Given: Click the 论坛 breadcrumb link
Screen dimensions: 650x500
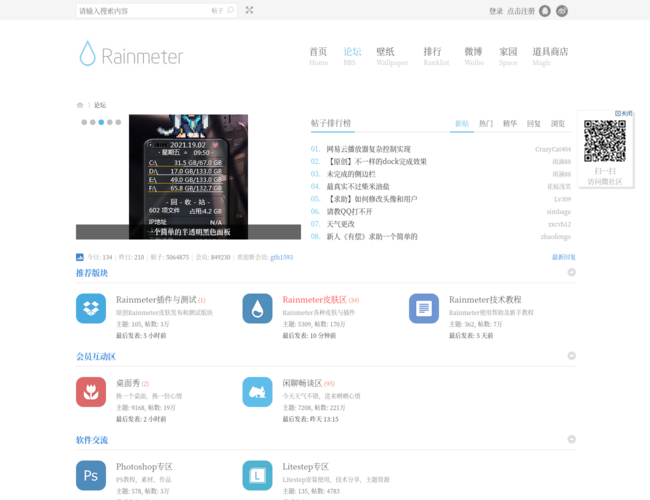Looking at the screenshot, I should pos(100,105).
